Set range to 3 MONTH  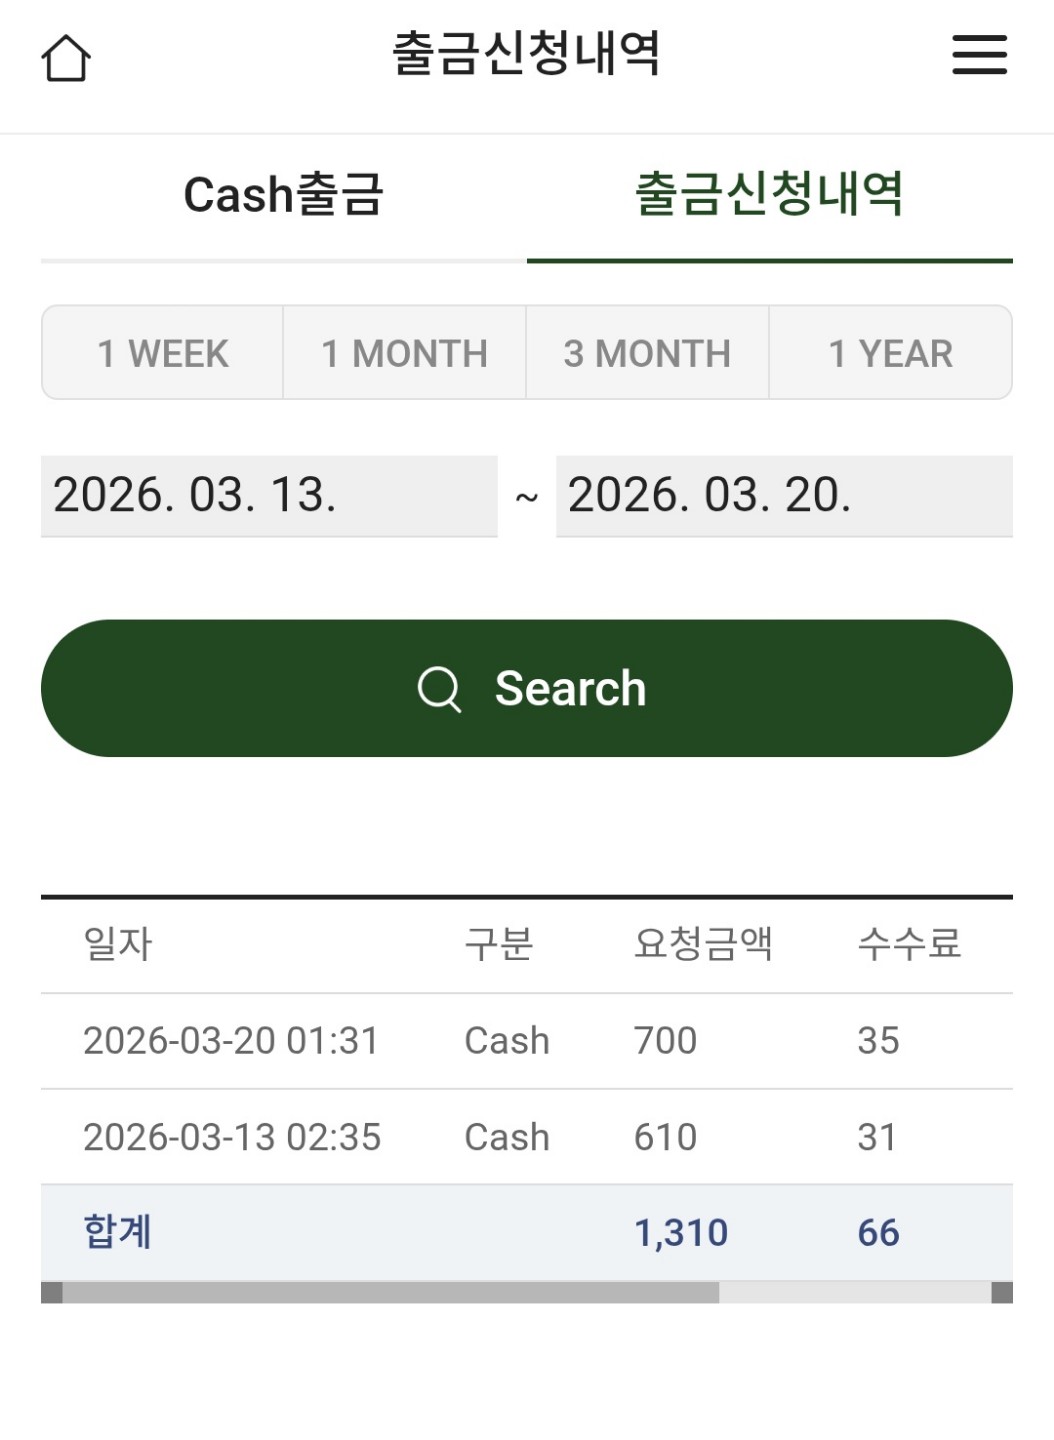[x=647, y=353]
